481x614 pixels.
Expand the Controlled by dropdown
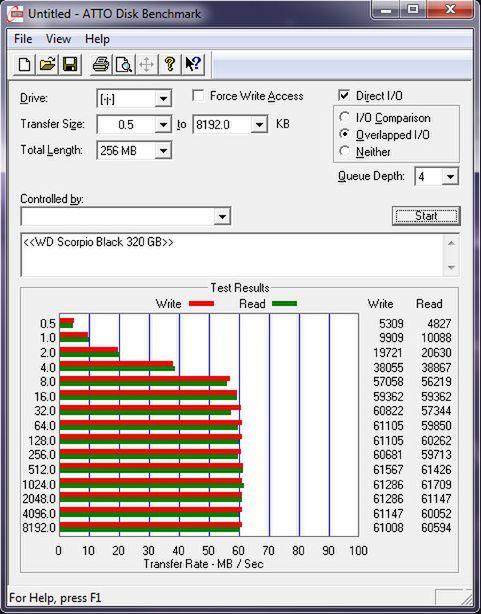tap(222, 216)
